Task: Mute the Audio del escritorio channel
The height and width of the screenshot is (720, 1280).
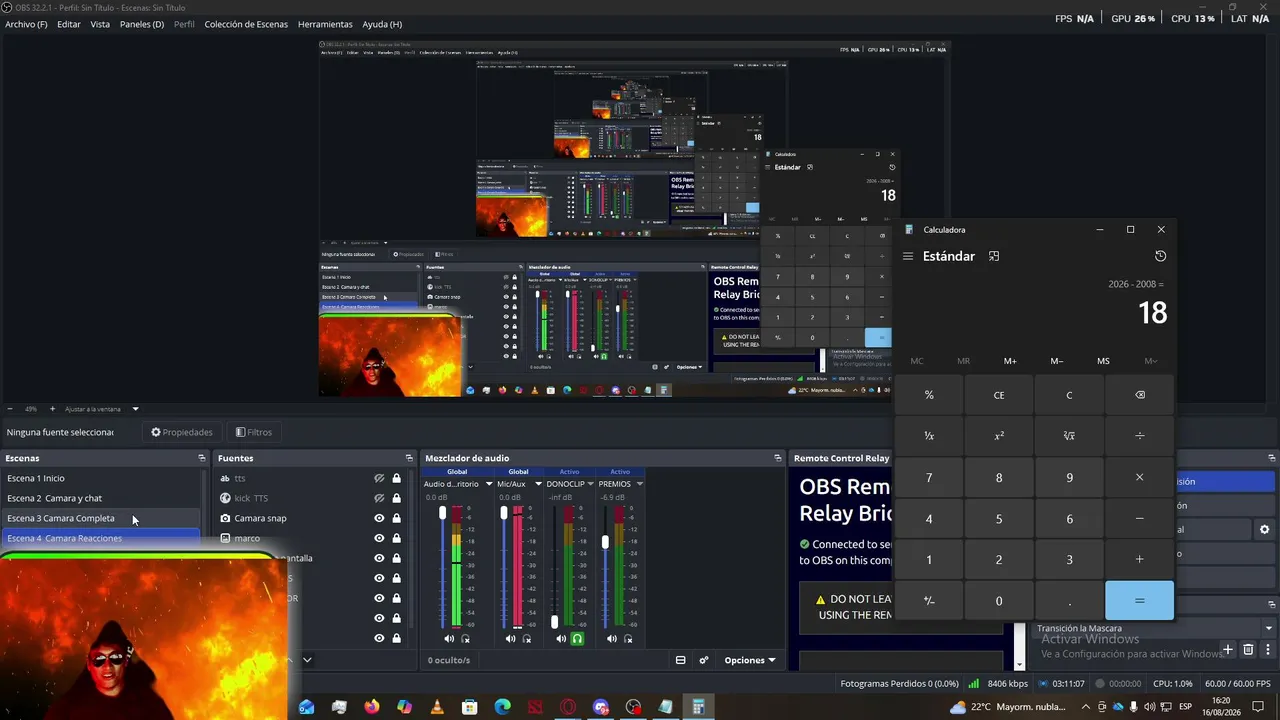Action: click(449, 638)
